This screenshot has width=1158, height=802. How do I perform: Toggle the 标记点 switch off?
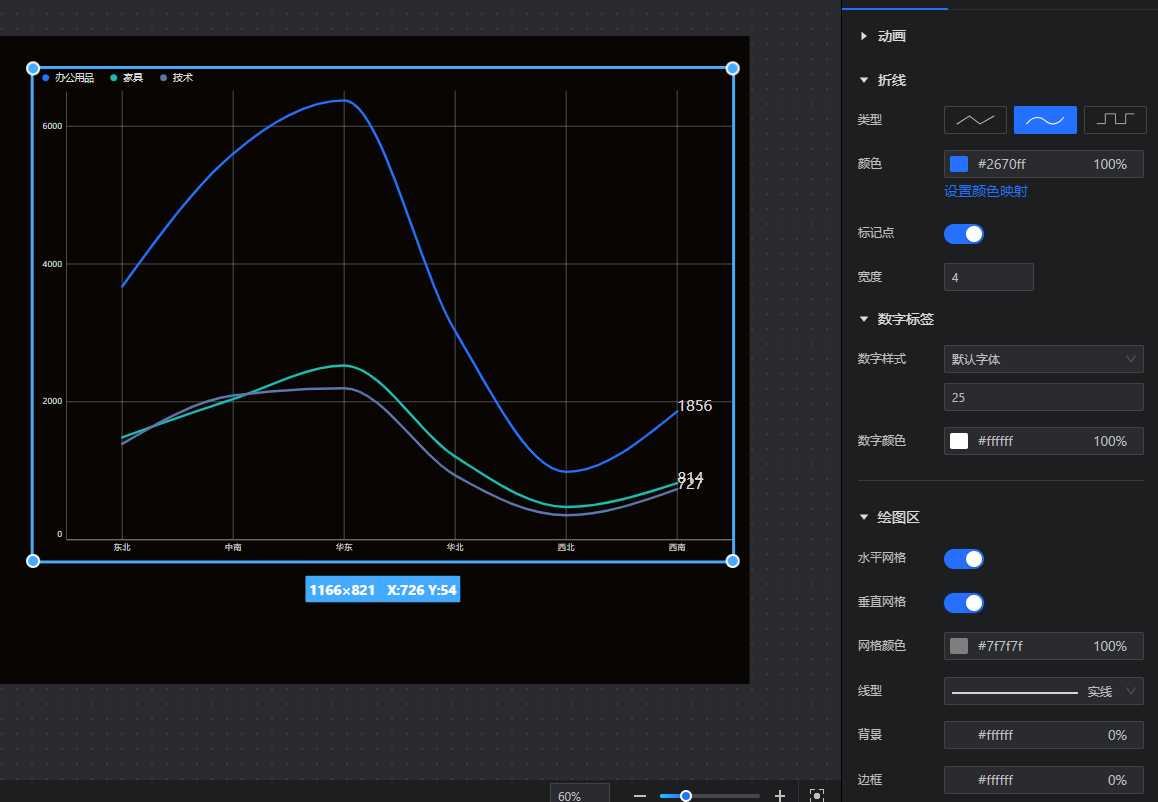tap(963, 234)
